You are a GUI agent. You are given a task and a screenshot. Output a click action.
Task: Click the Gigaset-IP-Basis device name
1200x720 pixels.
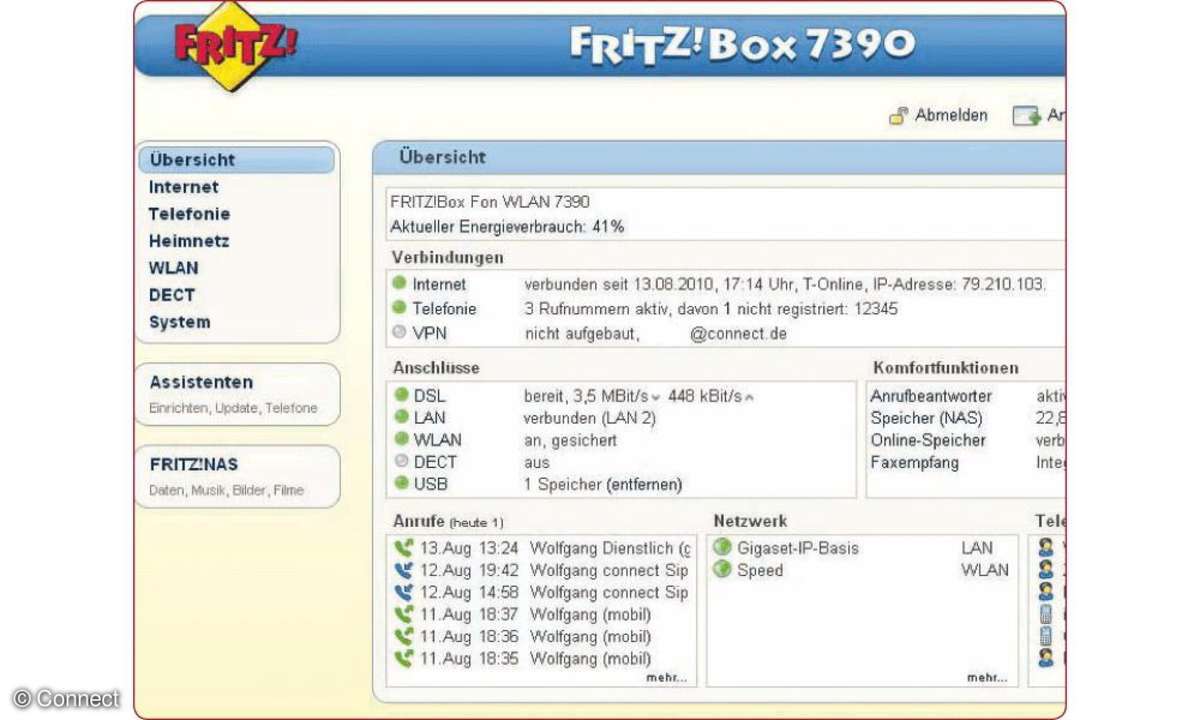[798, 548]
